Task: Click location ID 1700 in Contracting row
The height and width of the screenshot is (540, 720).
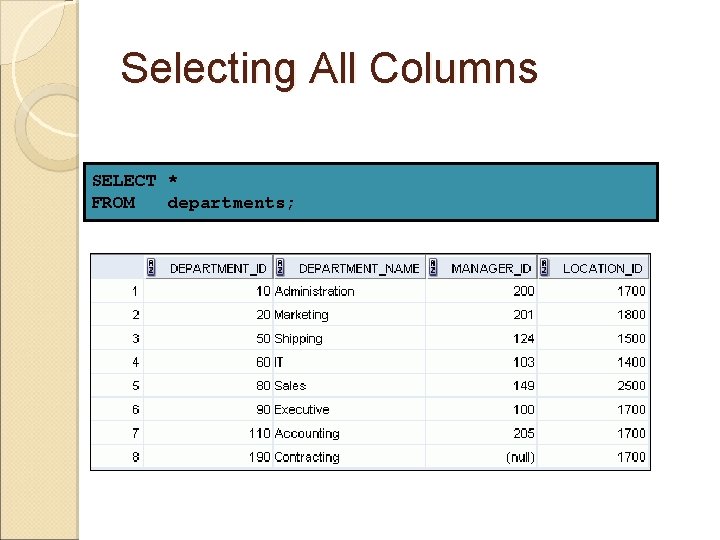Action: [x=593, y=457]
